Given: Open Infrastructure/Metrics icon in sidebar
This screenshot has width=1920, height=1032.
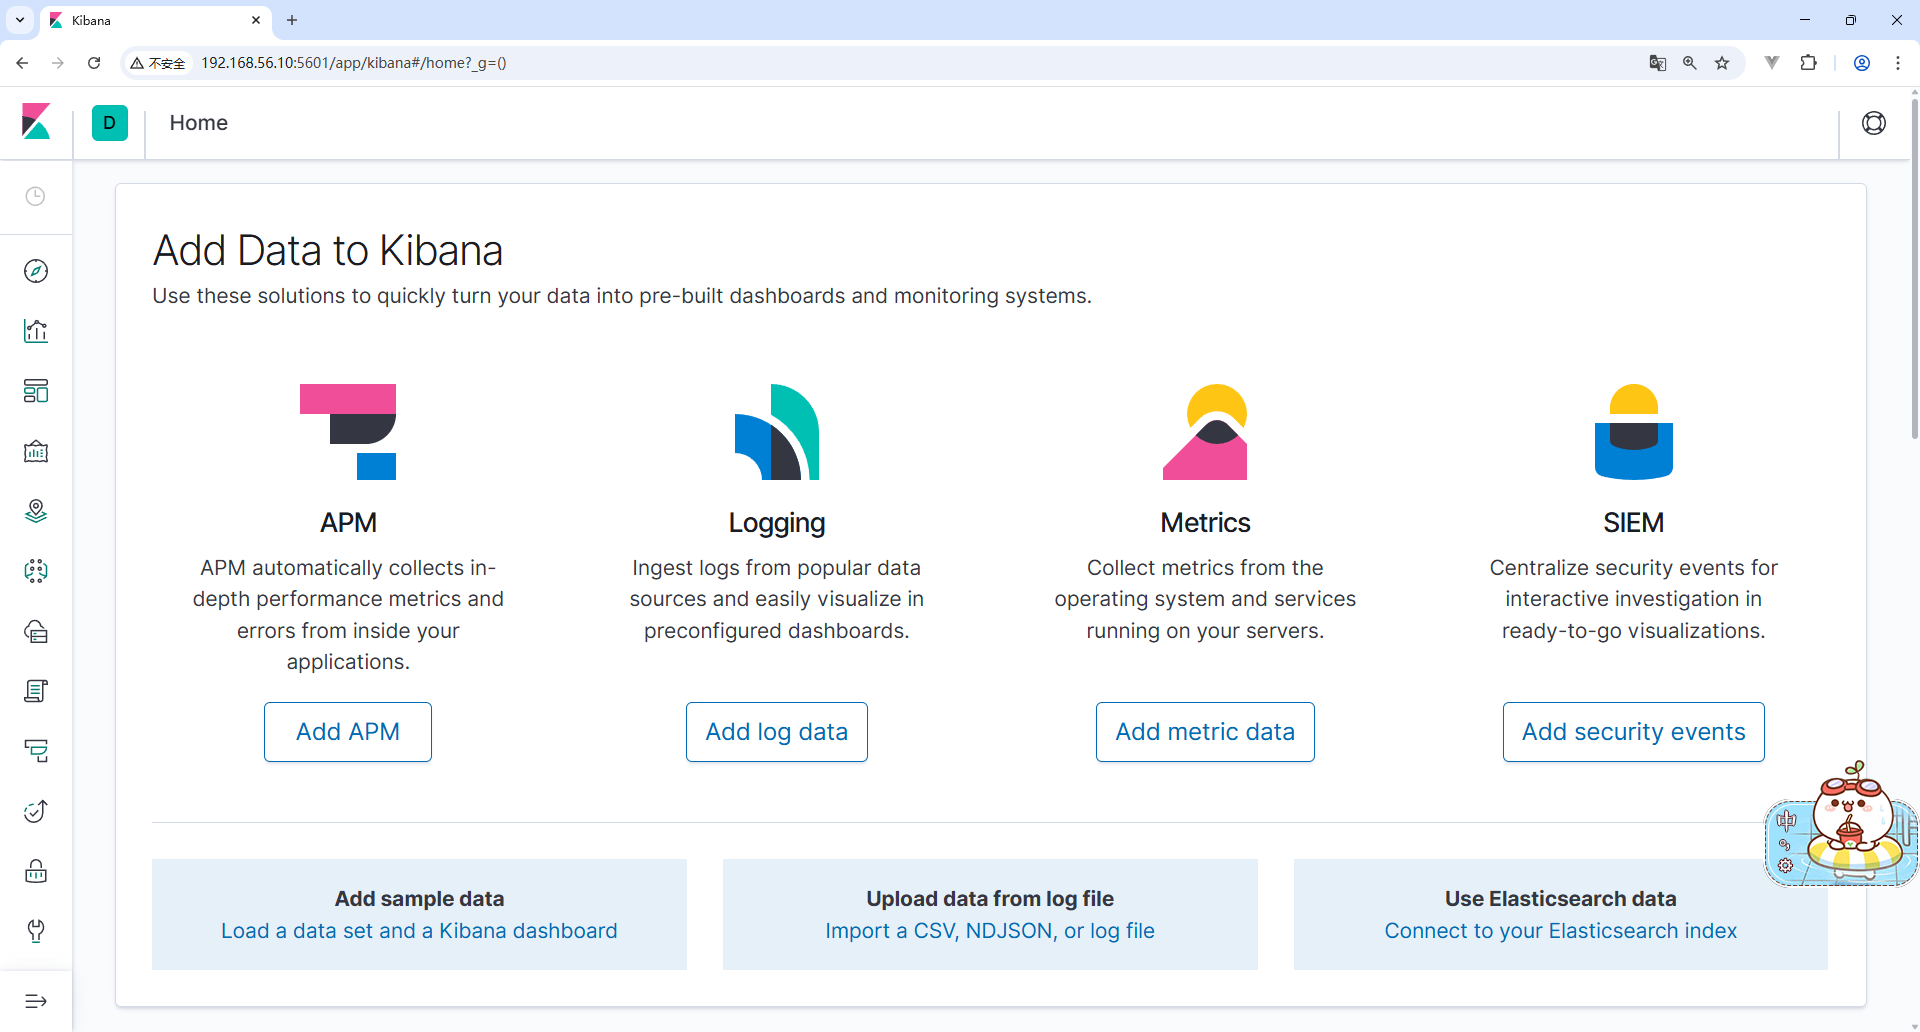Looking at the screenshot, I should coord(36,631).
